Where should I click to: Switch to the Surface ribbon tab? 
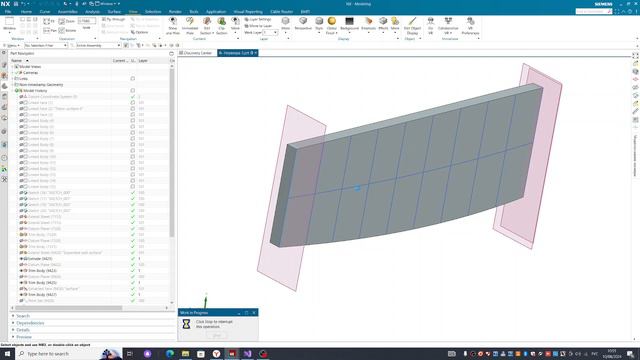coord(114,12)
